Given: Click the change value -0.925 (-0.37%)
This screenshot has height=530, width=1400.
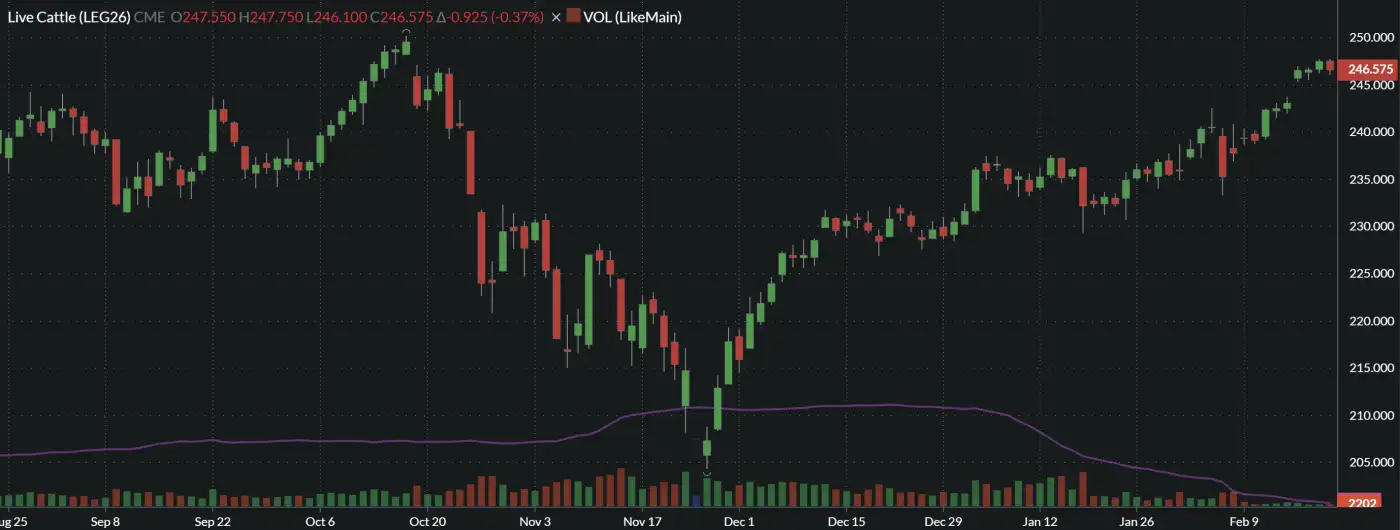Looking at the screenshot, I should click(x=489, y=17).
